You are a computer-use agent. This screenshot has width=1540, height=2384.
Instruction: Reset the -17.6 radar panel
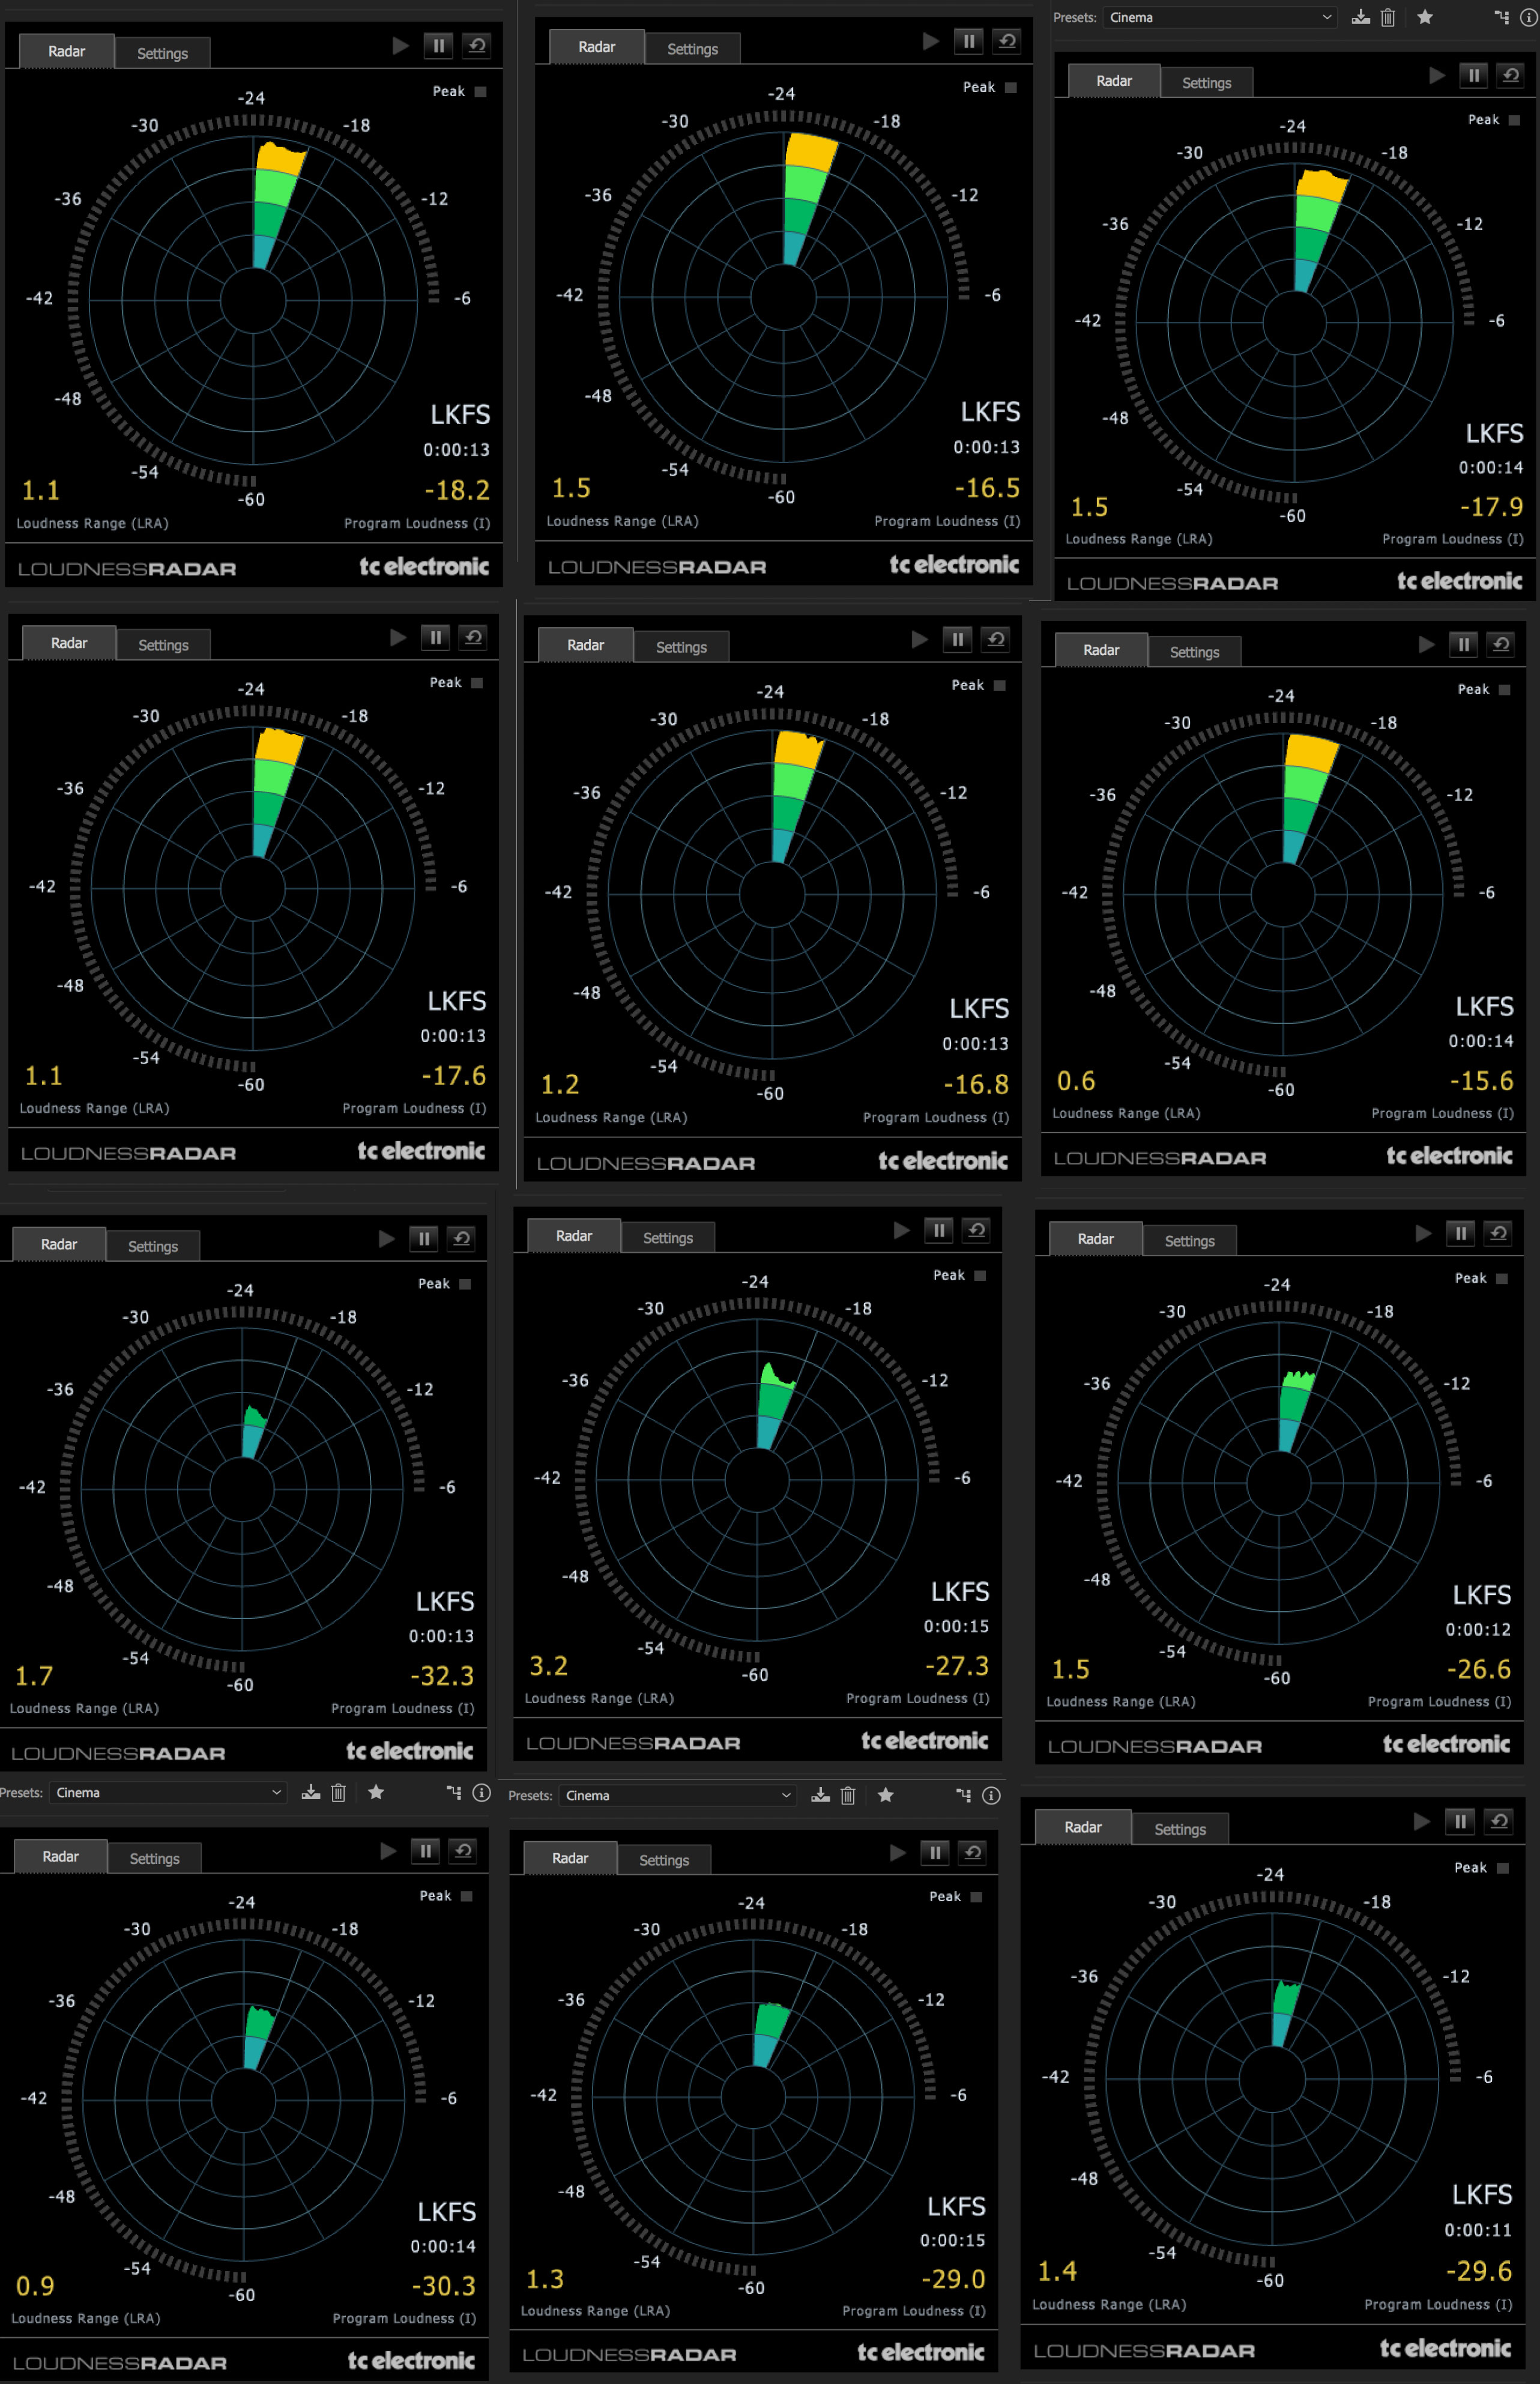pos(474,638)
